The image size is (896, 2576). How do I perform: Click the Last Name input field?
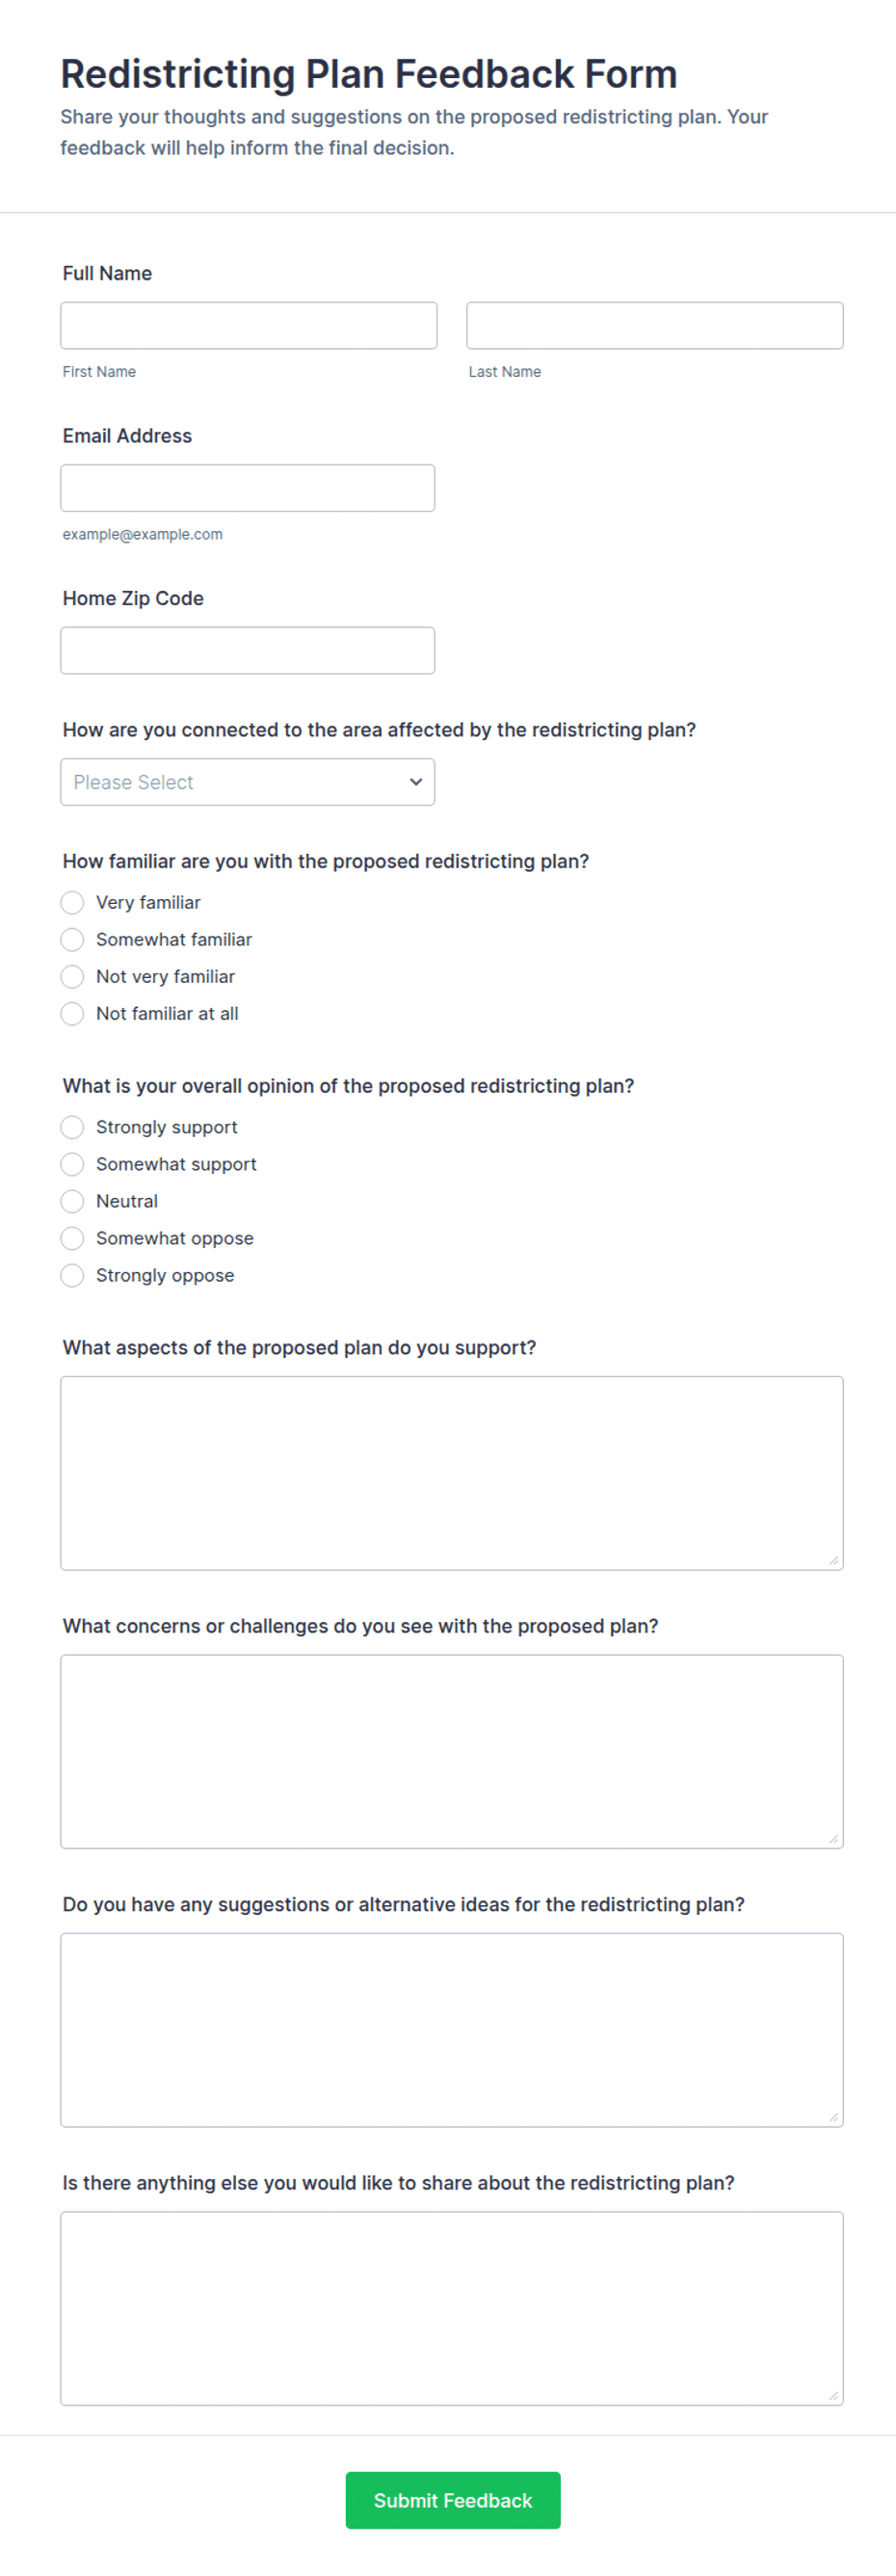point(654,325)
